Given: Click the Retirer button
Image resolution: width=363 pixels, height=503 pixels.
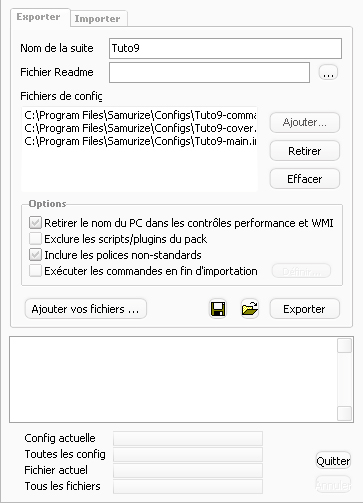Looking at the screenshot, I should point(305,151).
